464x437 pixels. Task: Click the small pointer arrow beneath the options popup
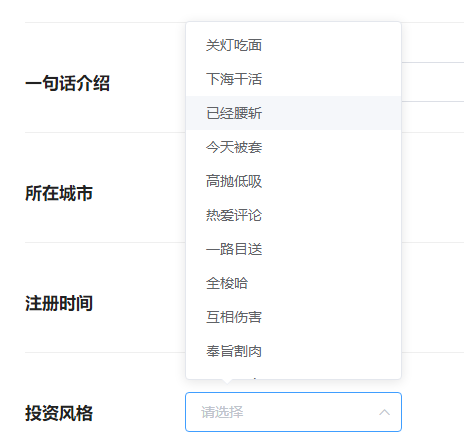[227, 381]
